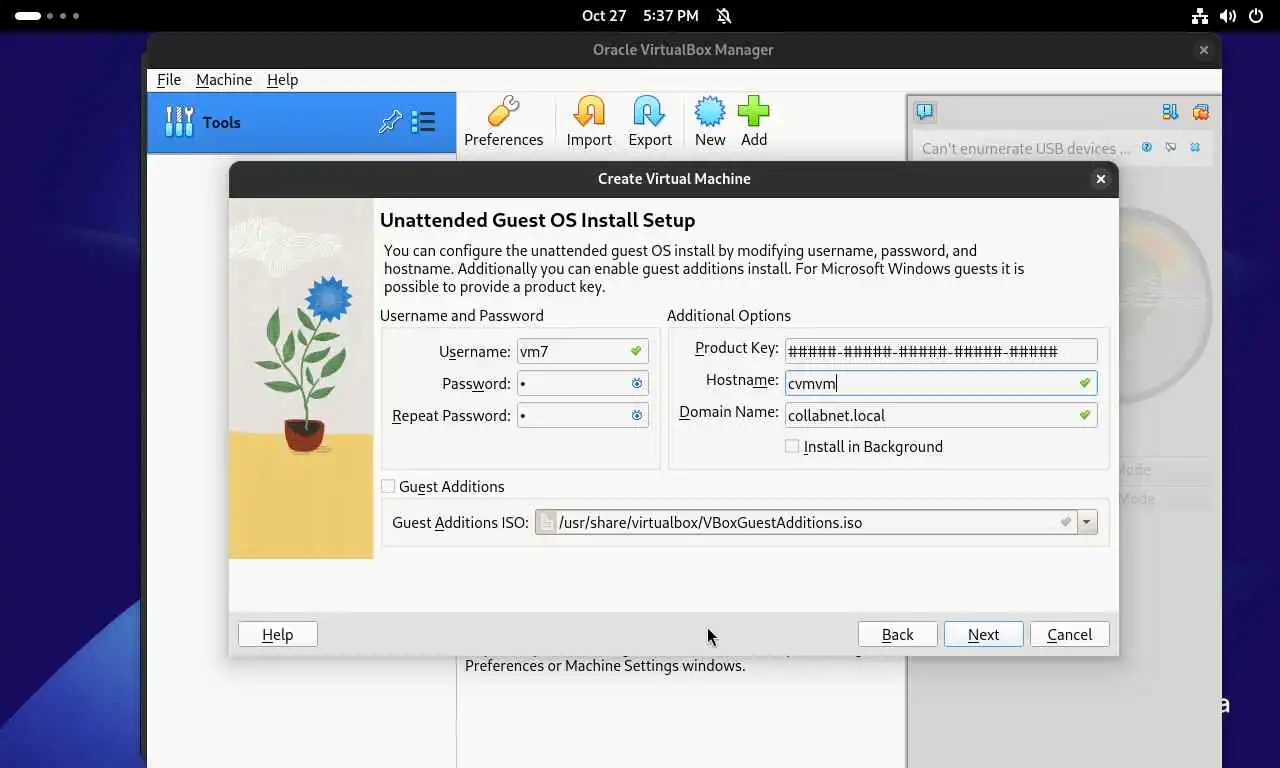
Task: Click the Cancel button
Action: pyautogui.click(x=1070, y=634)
